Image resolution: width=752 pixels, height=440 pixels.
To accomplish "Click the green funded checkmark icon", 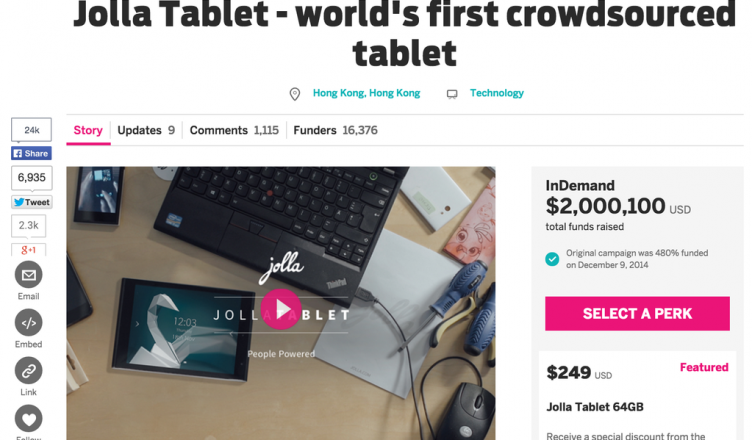I will [552, 259].
